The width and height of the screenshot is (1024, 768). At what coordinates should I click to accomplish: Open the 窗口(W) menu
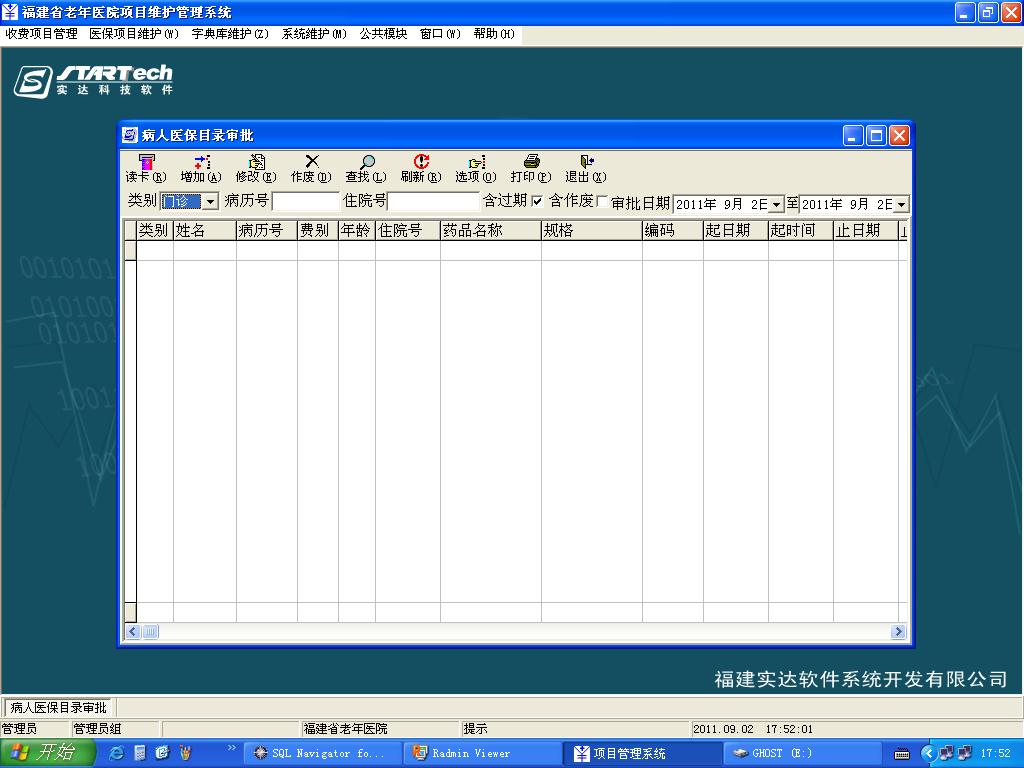click(x=440, y=34)
